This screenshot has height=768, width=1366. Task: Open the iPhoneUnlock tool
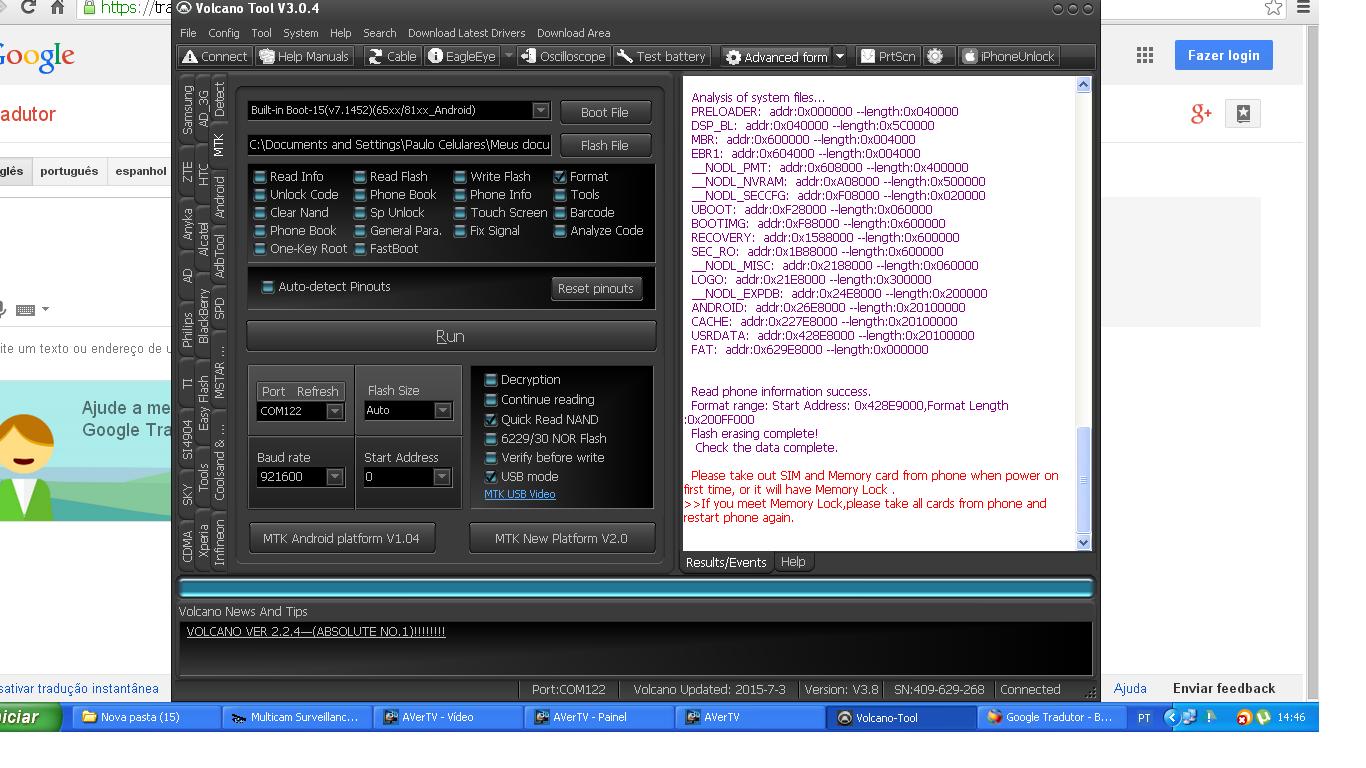coord(1008,56)
